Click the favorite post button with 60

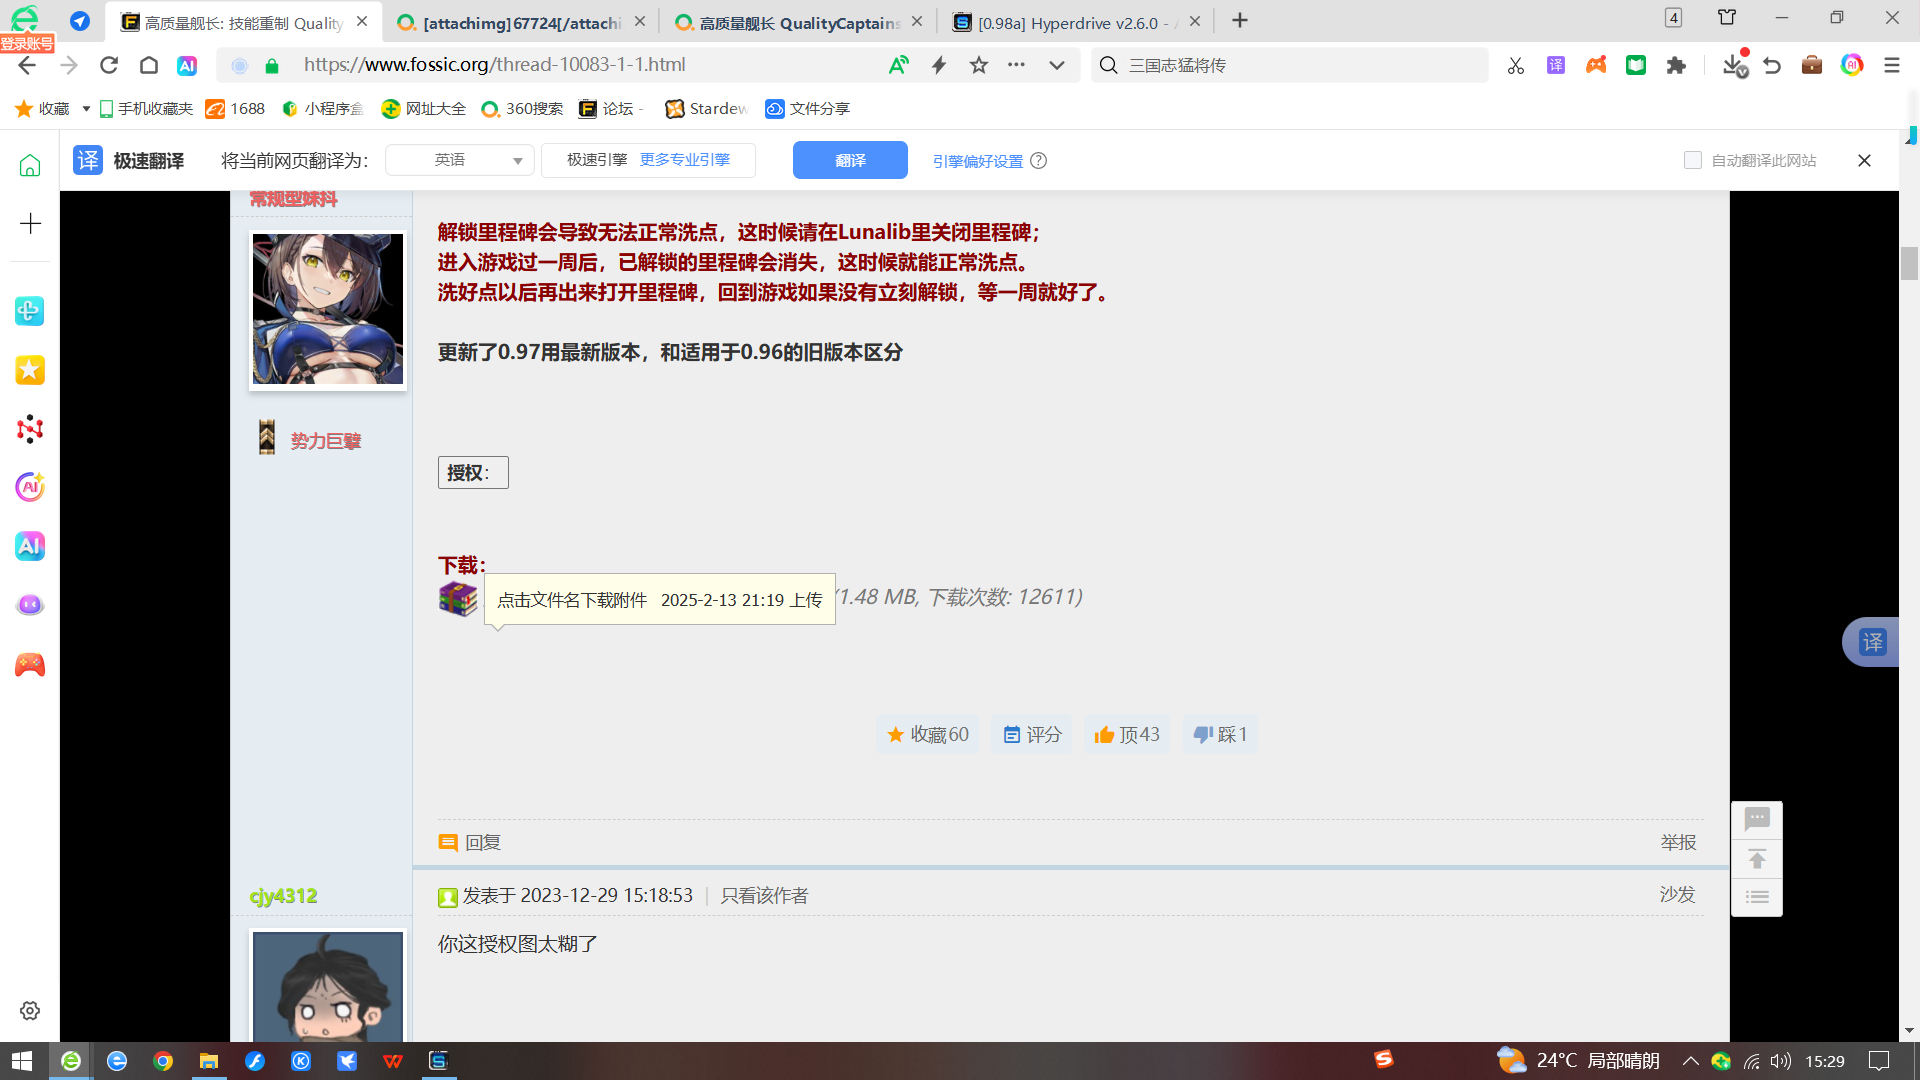(x=928, y=735)
